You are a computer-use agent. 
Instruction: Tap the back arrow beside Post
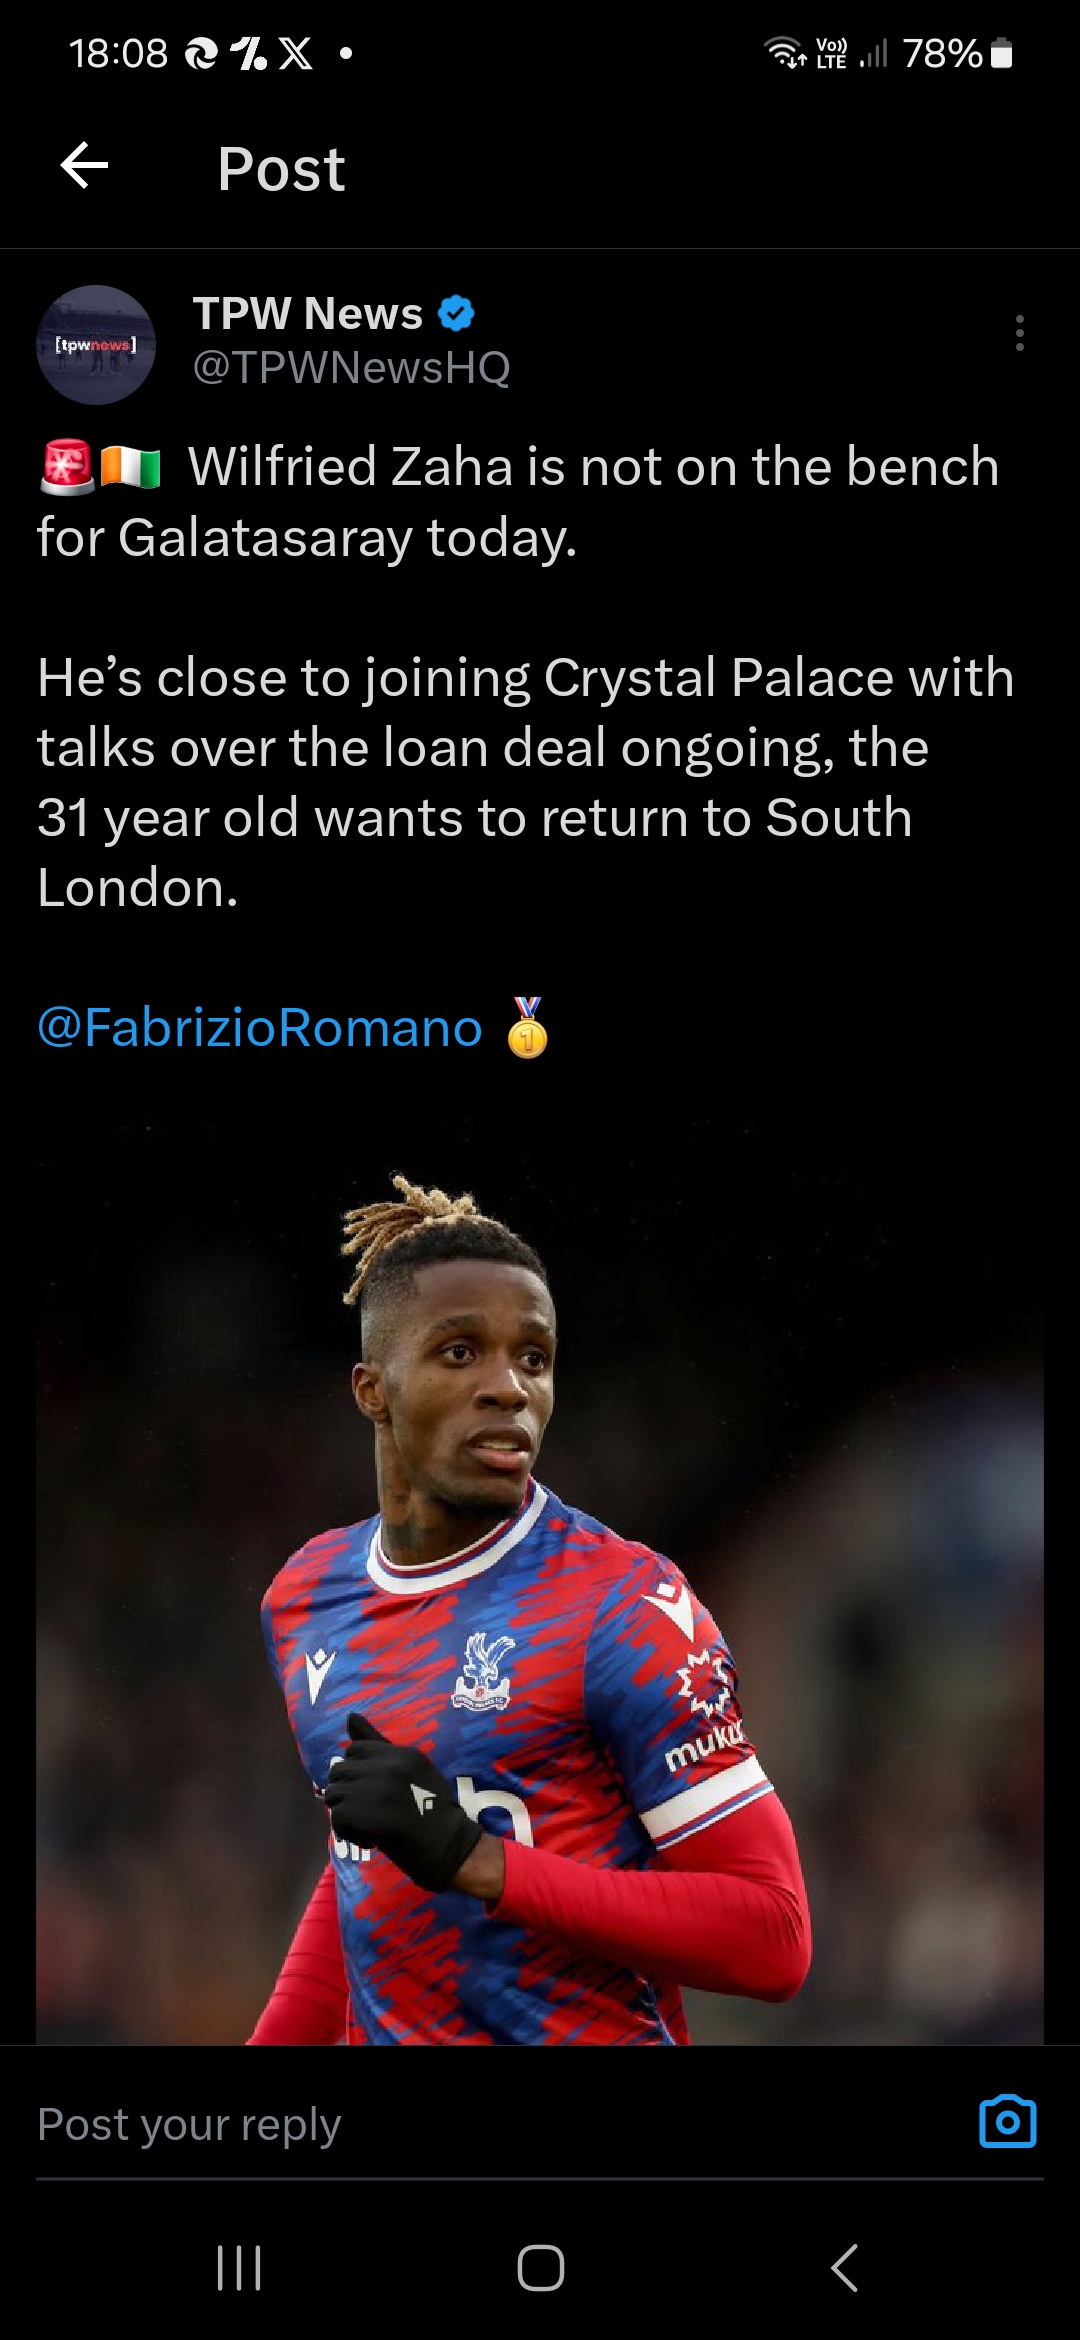pyautogui.click(x=84, y=166)
